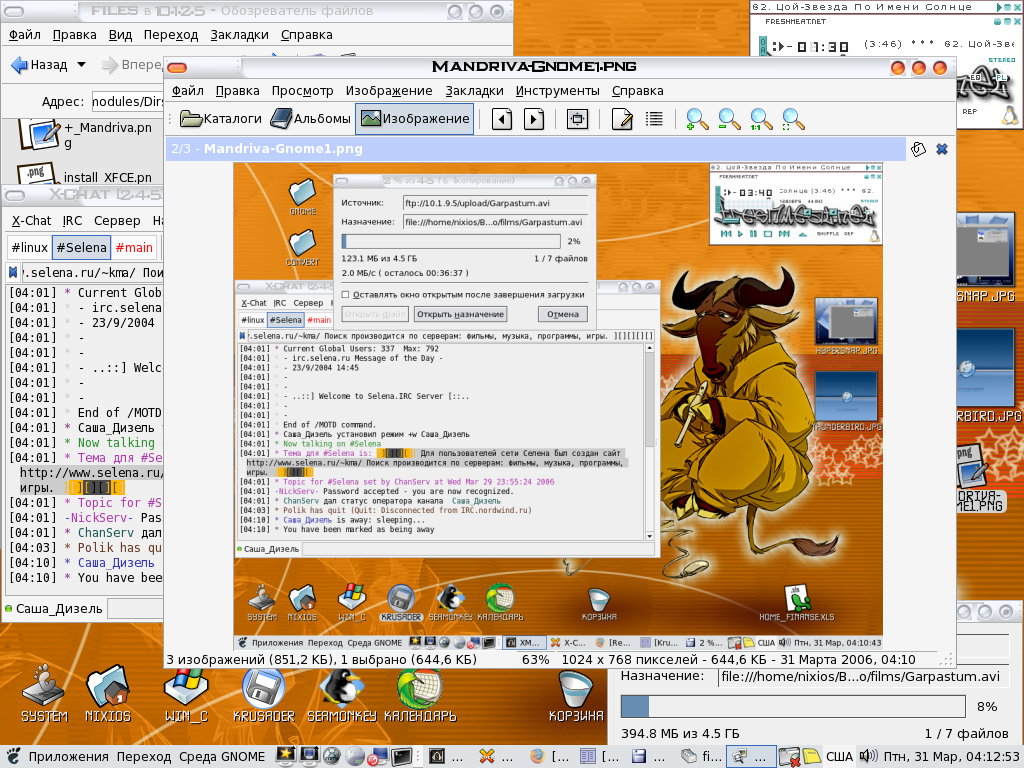The height and width of the screenshot is (768, 1024).
Task: Click the icon left of the blue X in Mandriva-Gnome1.png header
Action: click(x=918, y=150)
